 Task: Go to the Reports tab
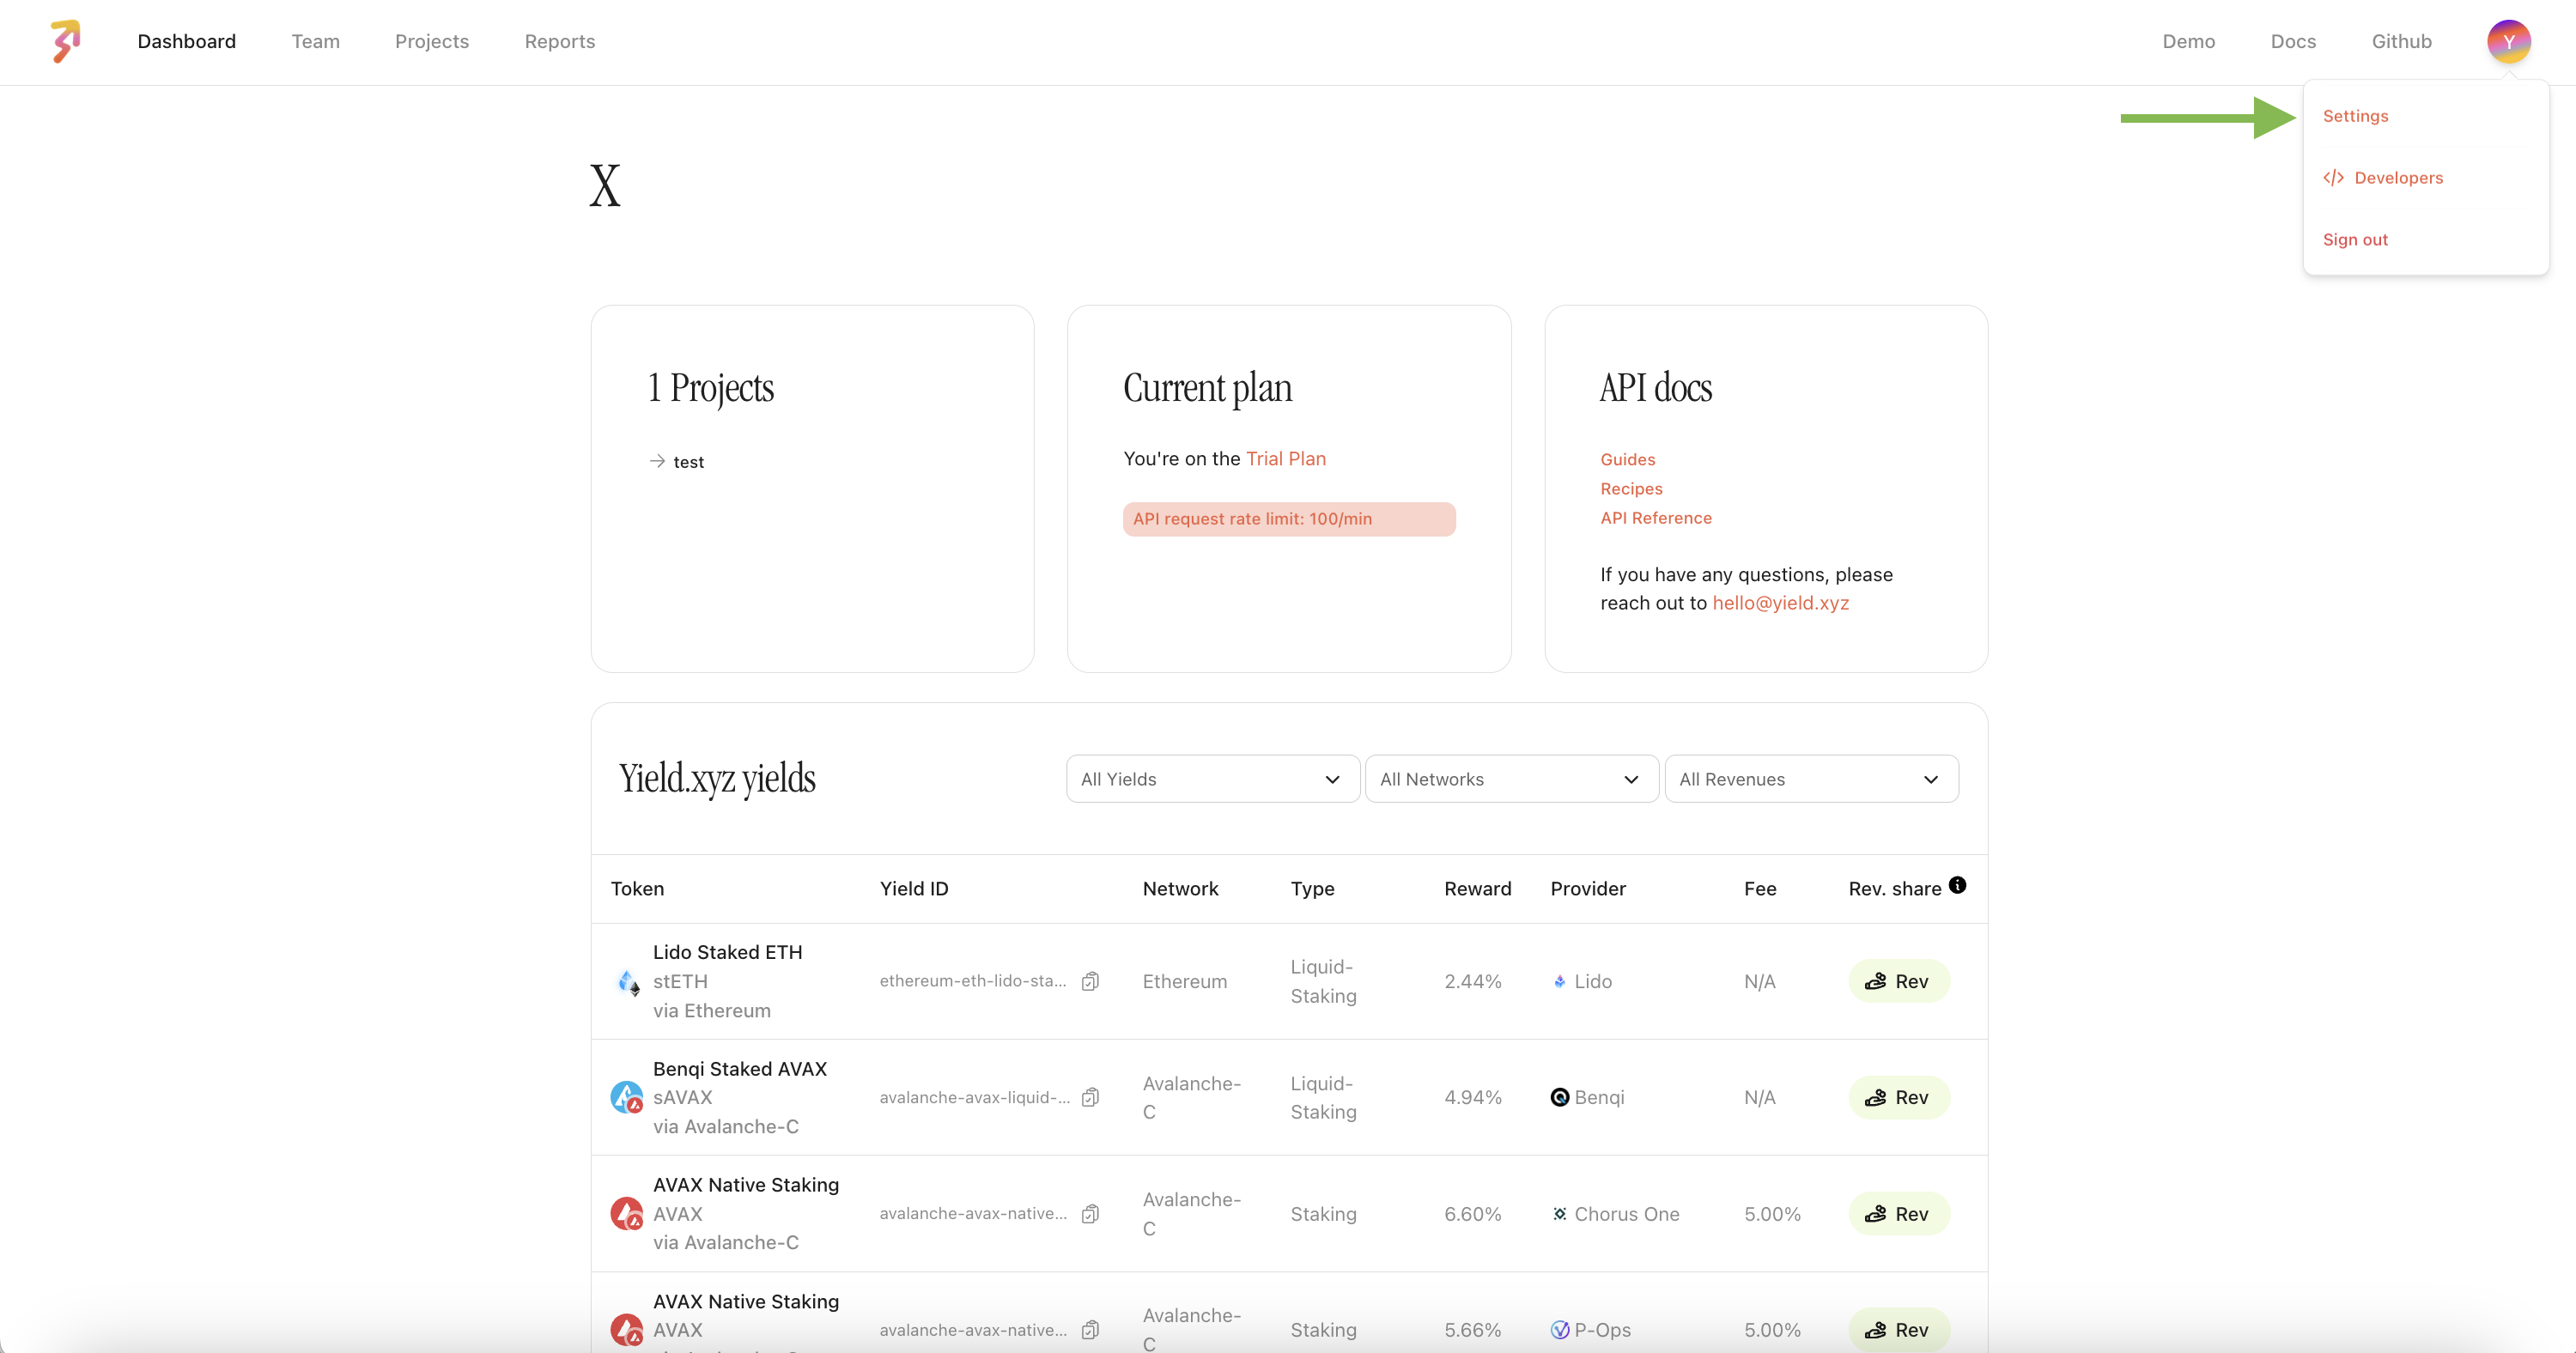559,41
